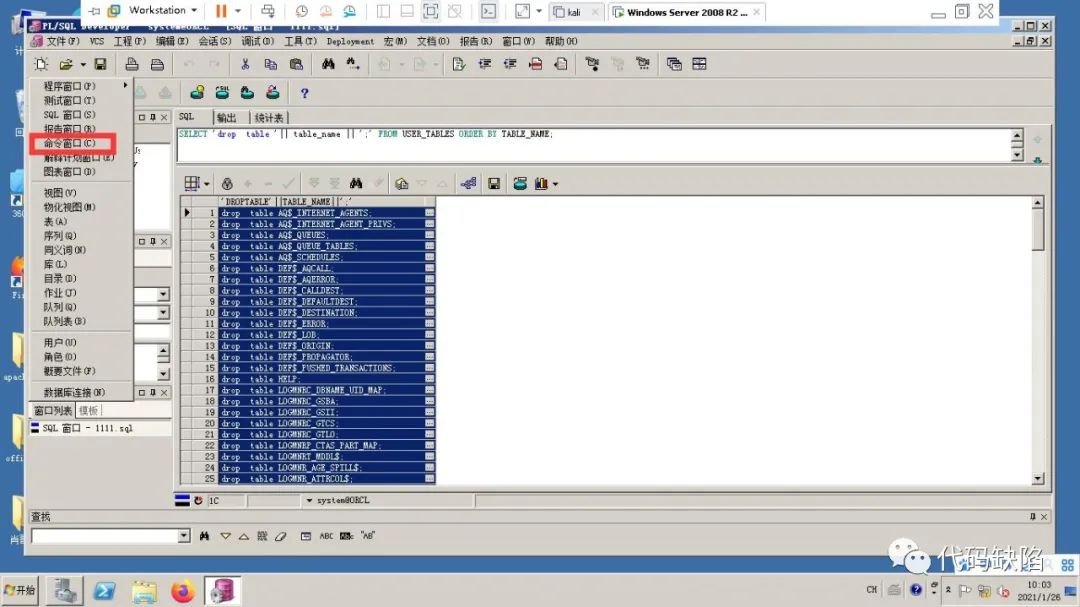This screenshot has width=1080, height=607.
Task: Expand the grid view dropdown in results toolbar
Action: (206, 184)
